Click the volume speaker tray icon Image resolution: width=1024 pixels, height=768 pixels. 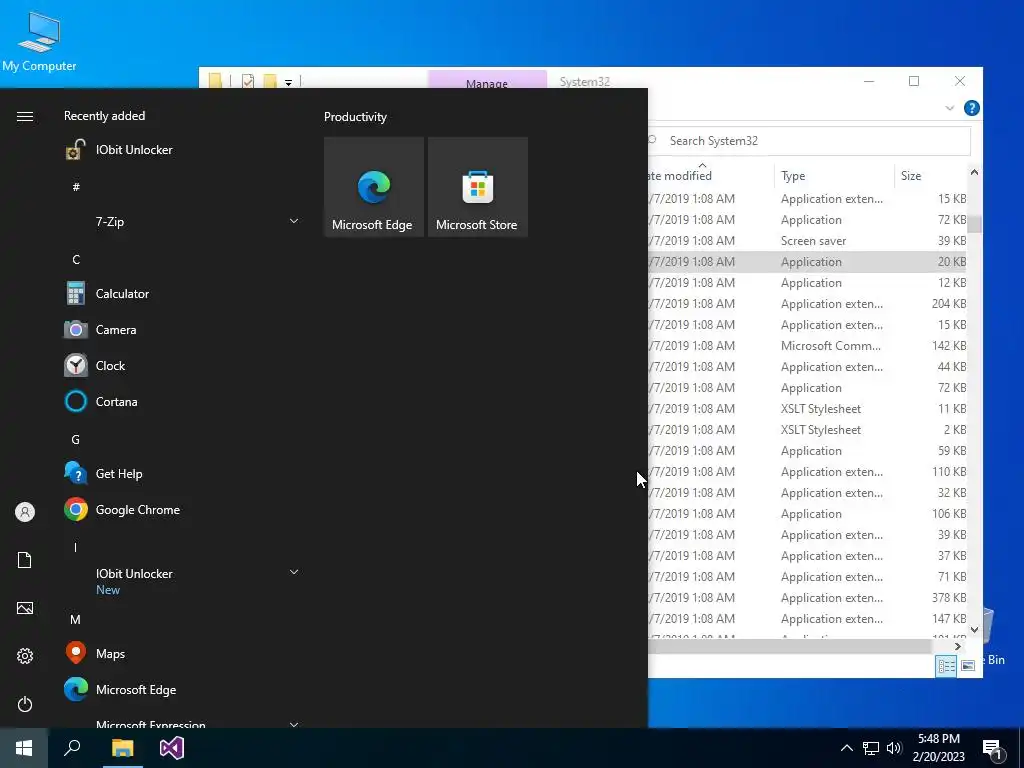point(894,748)
